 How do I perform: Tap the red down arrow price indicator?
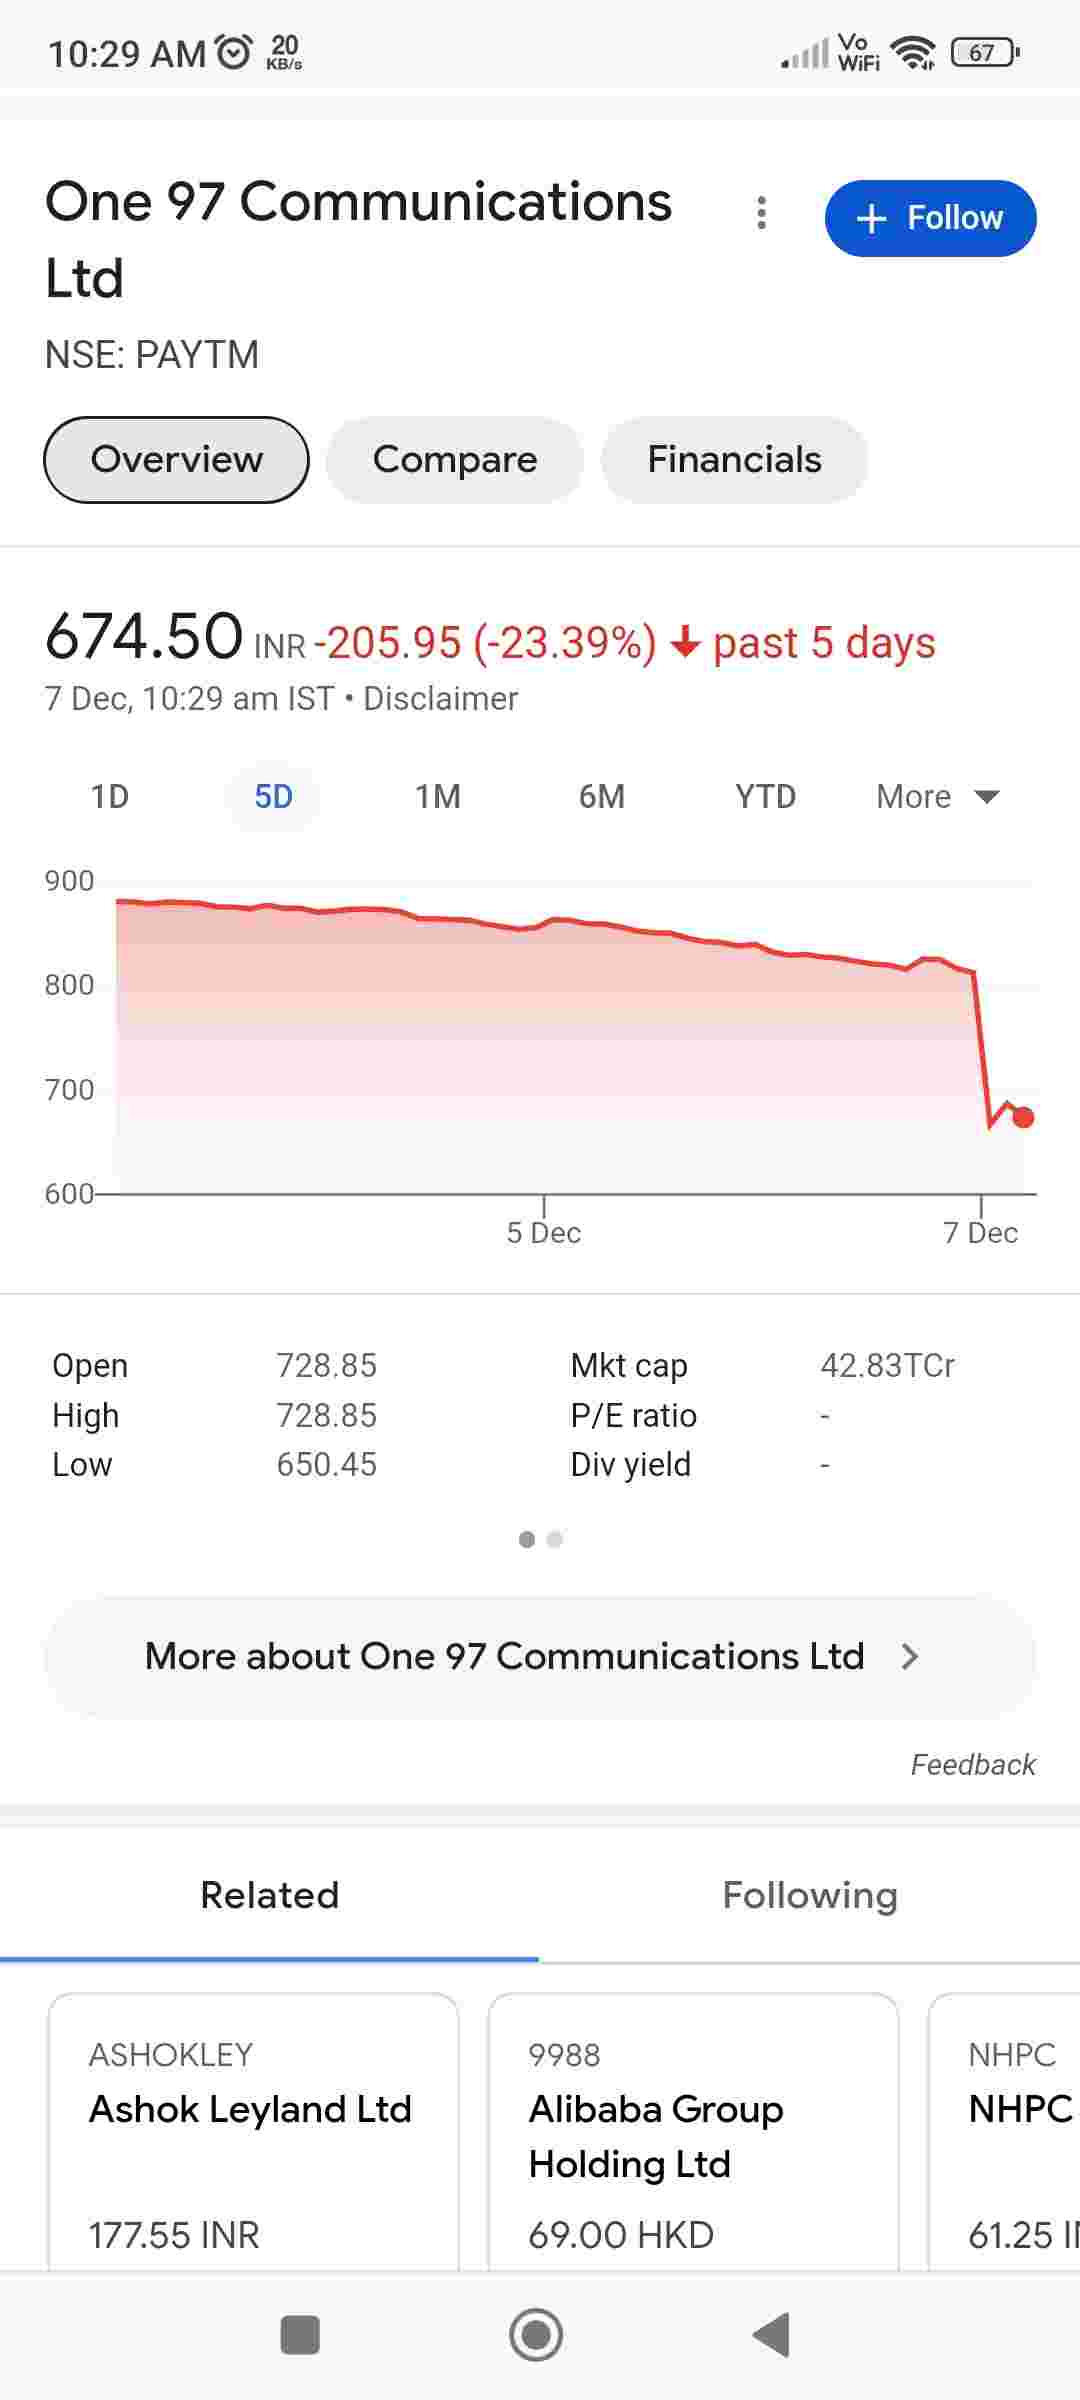[685, 642]
